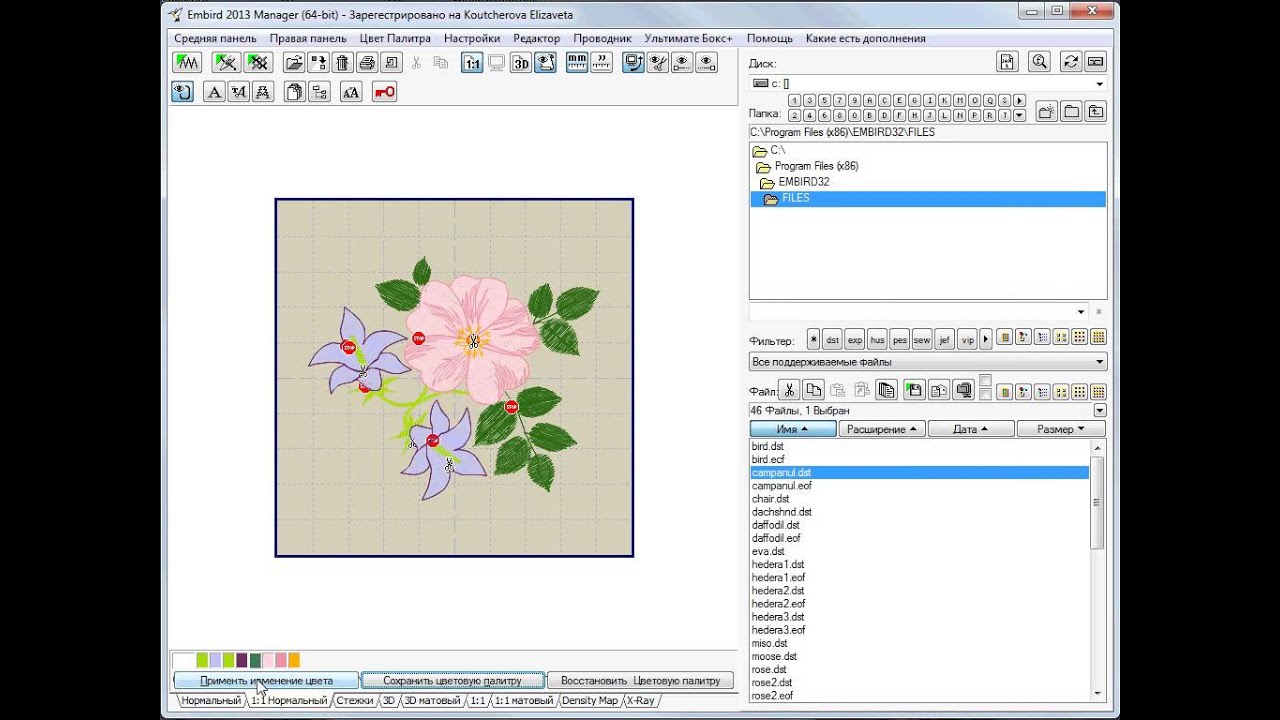
Task: Click the eye with scissors icon
Action: (x=658, y=63)
